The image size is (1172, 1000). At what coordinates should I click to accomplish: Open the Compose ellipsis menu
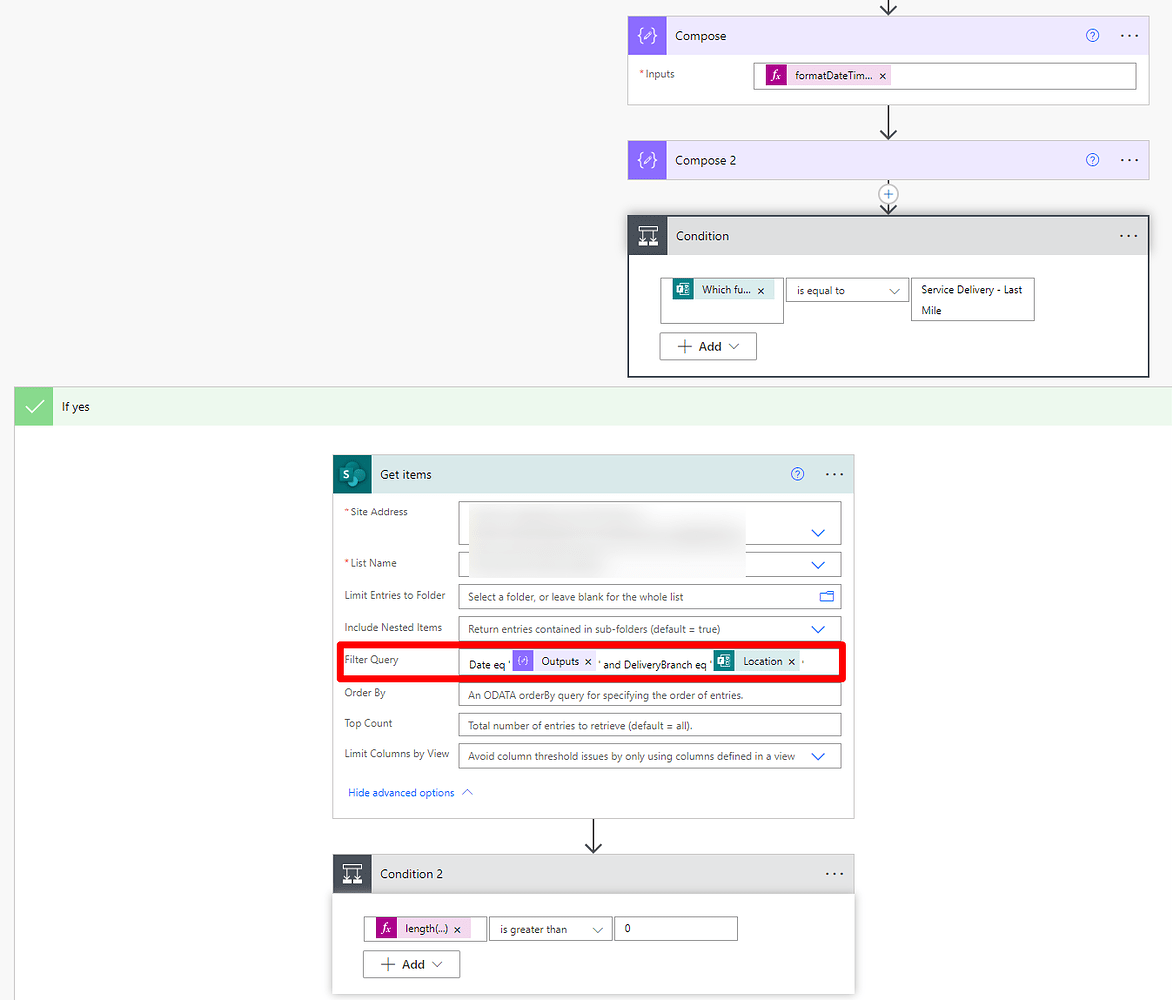(x=1129, y=35)
